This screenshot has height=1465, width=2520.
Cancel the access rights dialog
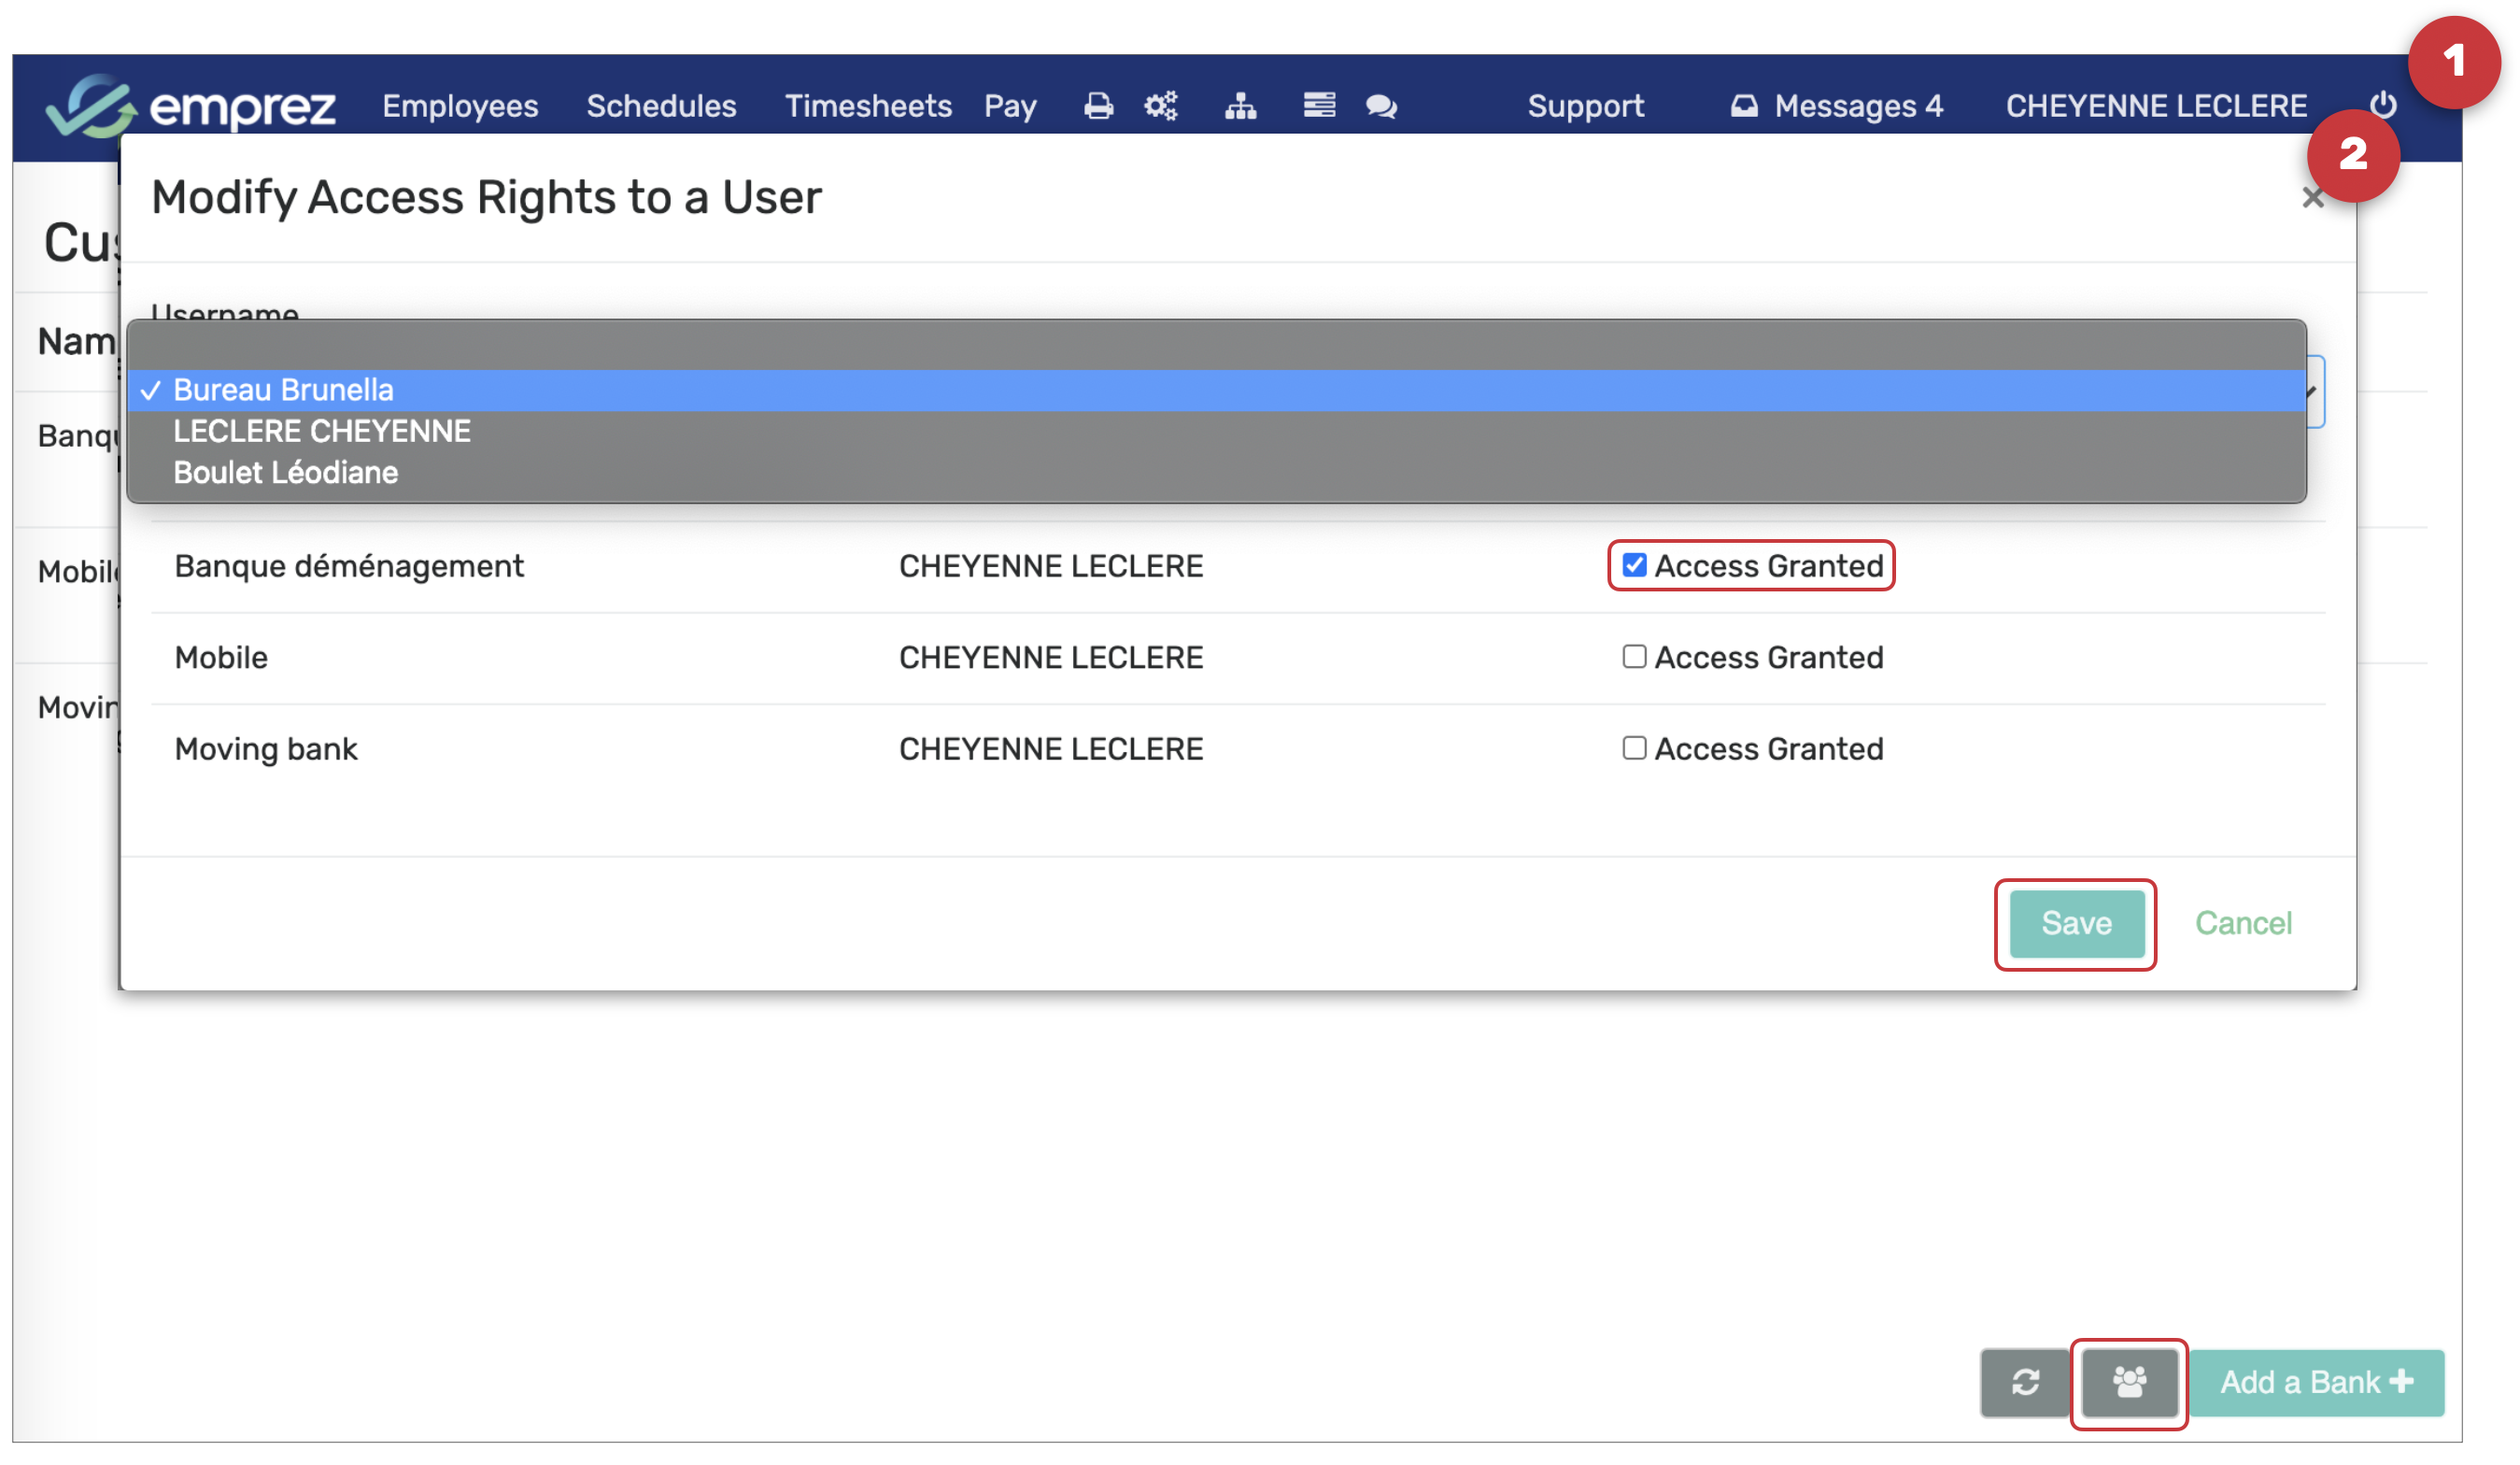2243,923
